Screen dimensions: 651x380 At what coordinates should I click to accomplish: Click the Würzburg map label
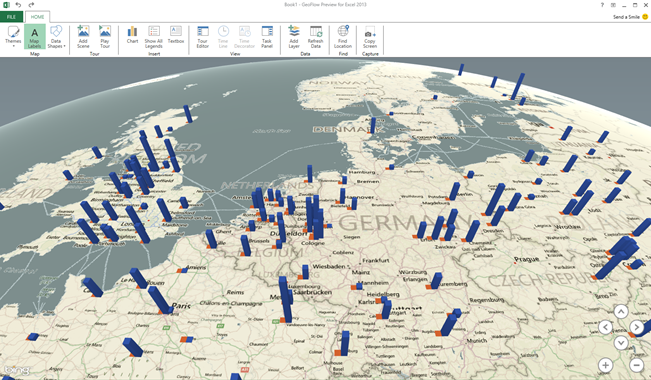click(413, 272)
